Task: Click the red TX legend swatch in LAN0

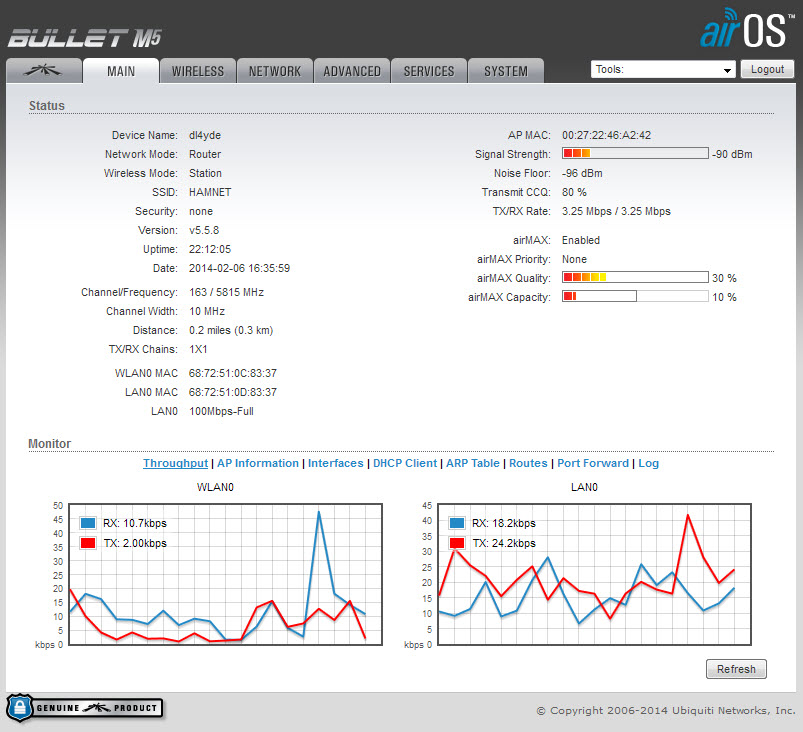Action: (x=456, y=543)
